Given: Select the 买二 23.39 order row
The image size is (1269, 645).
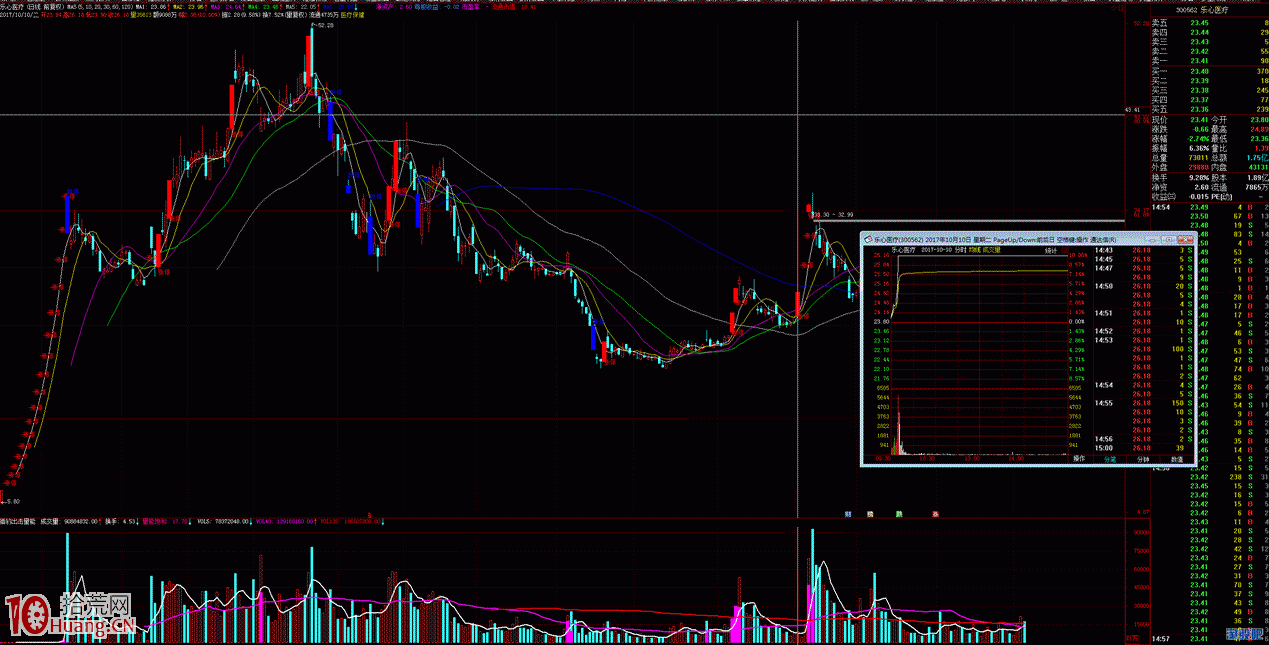Looking at the screenshot, I should (1208, 81).
